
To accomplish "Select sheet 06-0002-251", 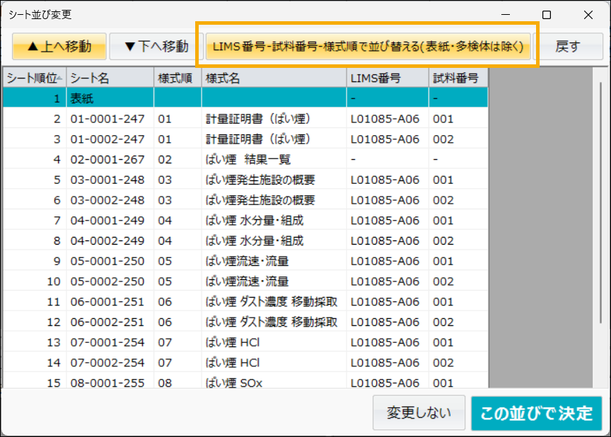I will [x=245, y=322].
